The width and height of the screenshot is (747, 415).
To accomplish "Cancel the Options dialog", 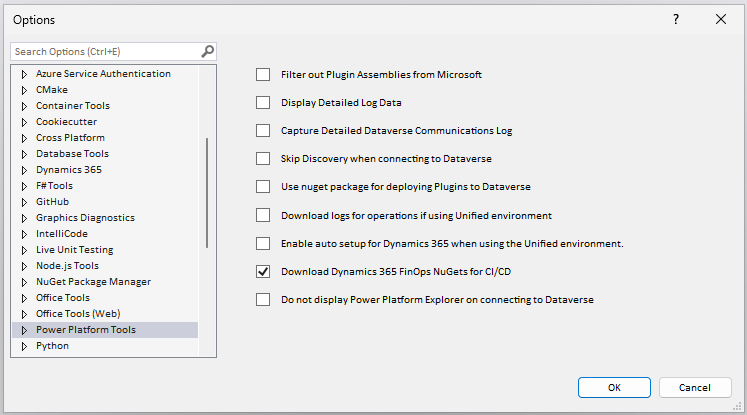I will point(695,387).
